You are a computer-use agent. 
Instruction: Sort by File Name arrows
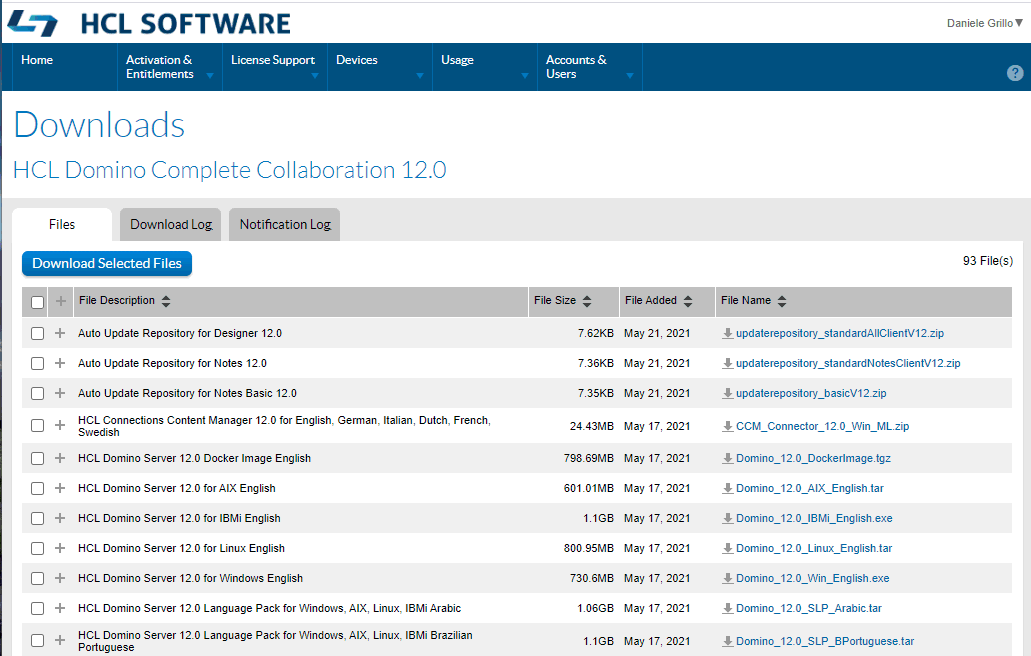click(781, 301)
